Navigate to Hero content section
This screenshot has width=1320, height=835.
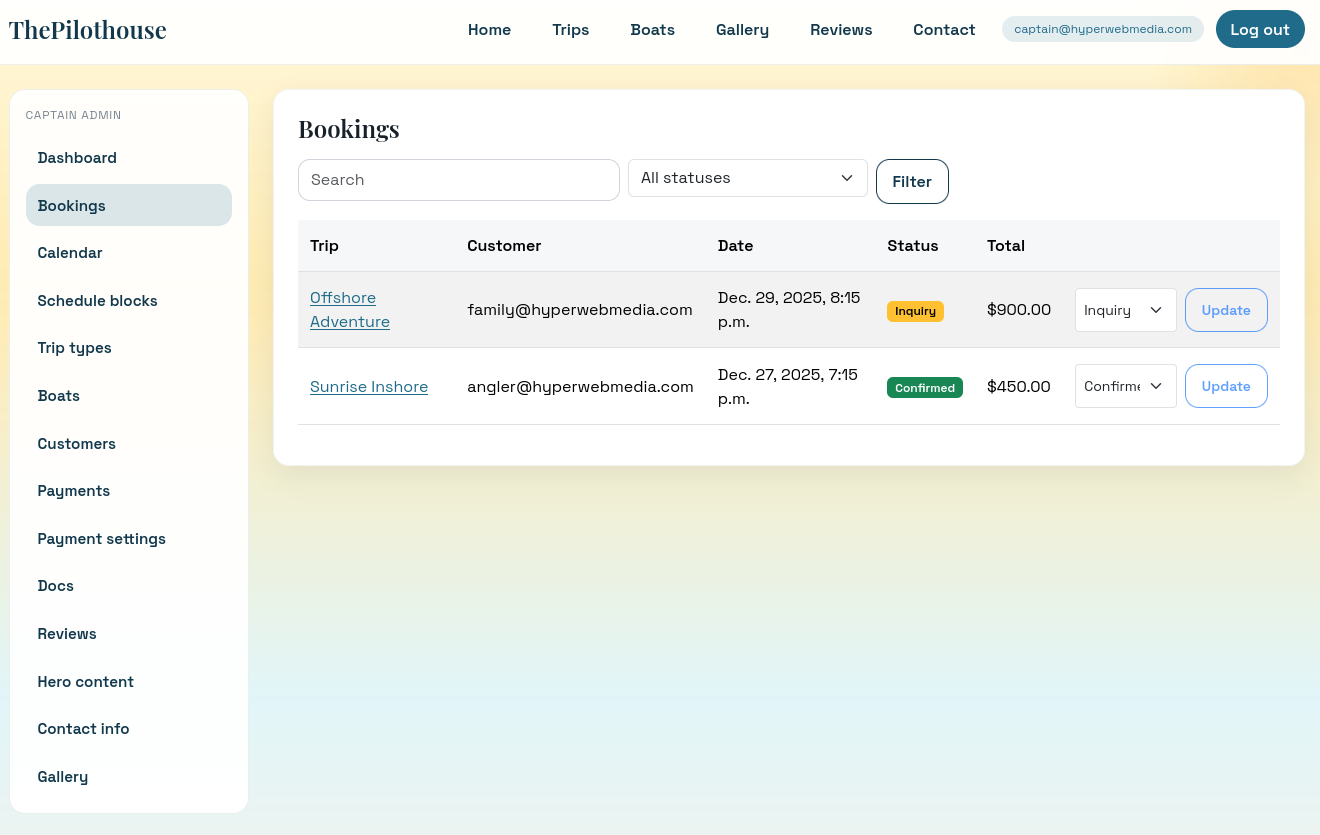[85, 681]
